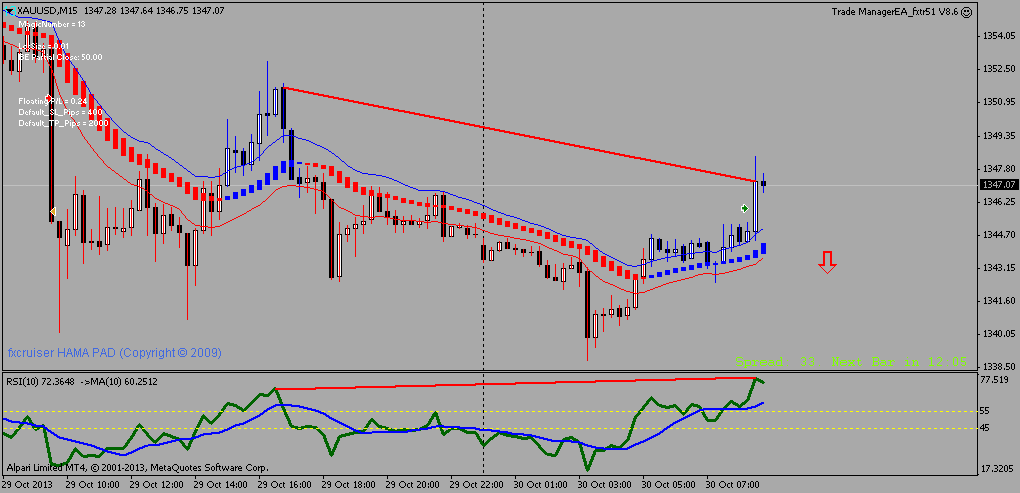Click the 29 Oct 20:00 time label
The width and height of the screenshot is (1020, 493).
(x=412, y=485)
